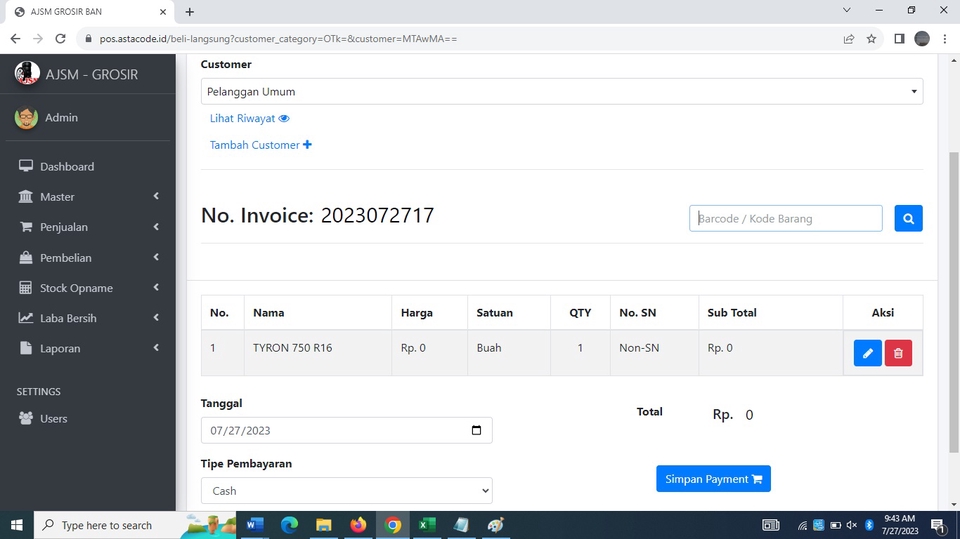The width and height of the screenshot is (960, 539).
Task: Open Paint from the taskbar
Action: point(495,526)
